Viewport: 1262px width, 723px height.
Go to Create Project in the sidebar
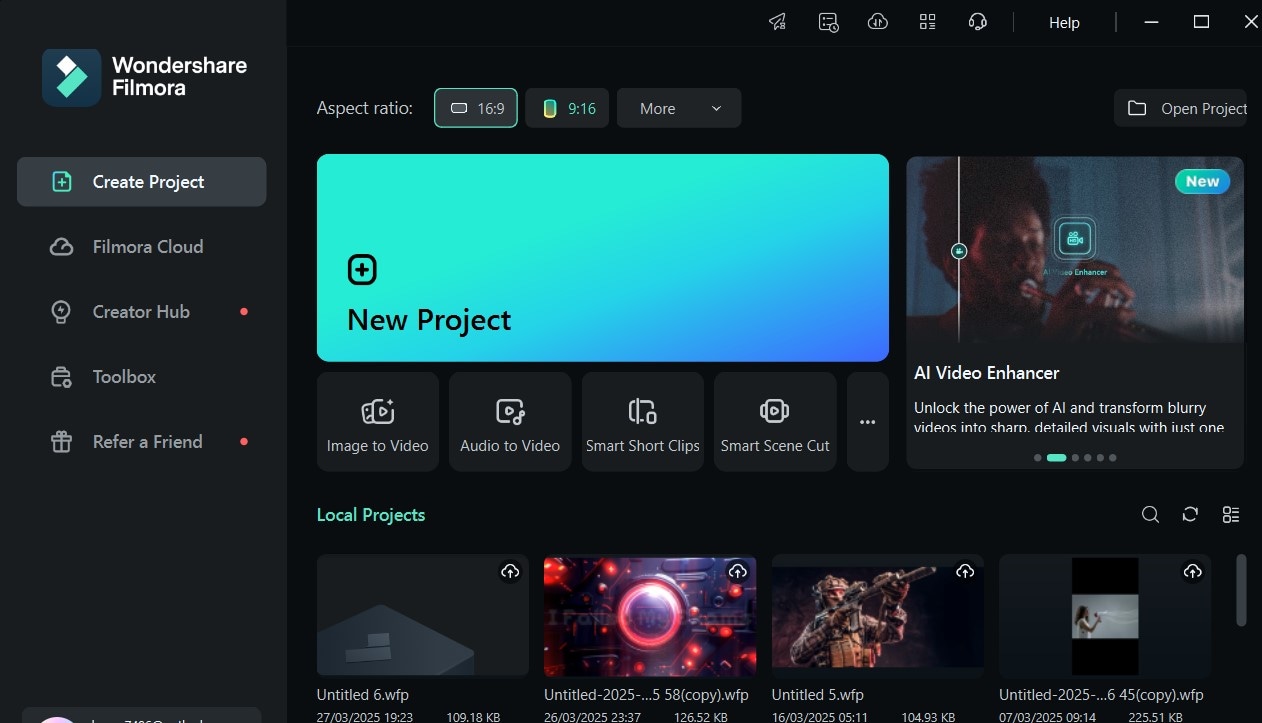(x=142, y=182)
